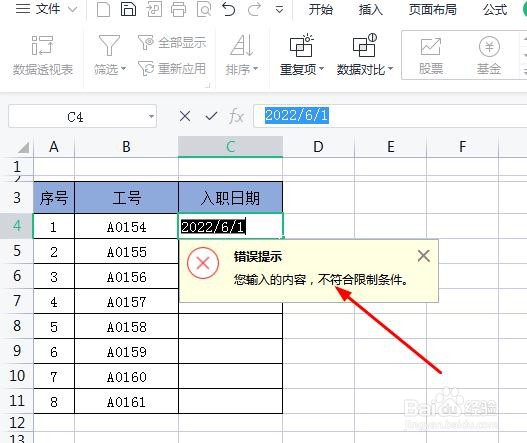Click cell containing A0155
Screen dimensions: 527x443
click(x=126, y=251)
